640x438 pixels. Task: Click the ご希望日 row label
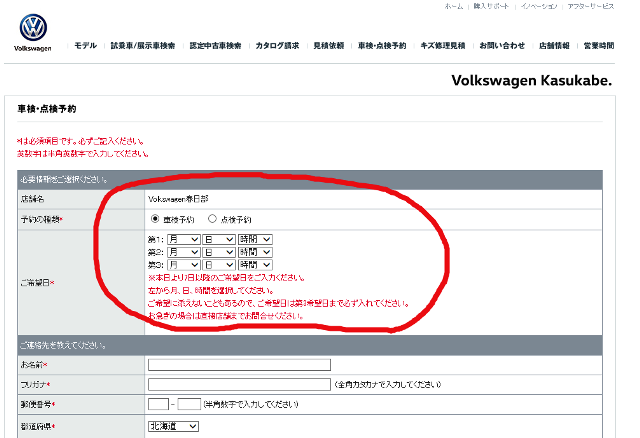tap(37, 282)
